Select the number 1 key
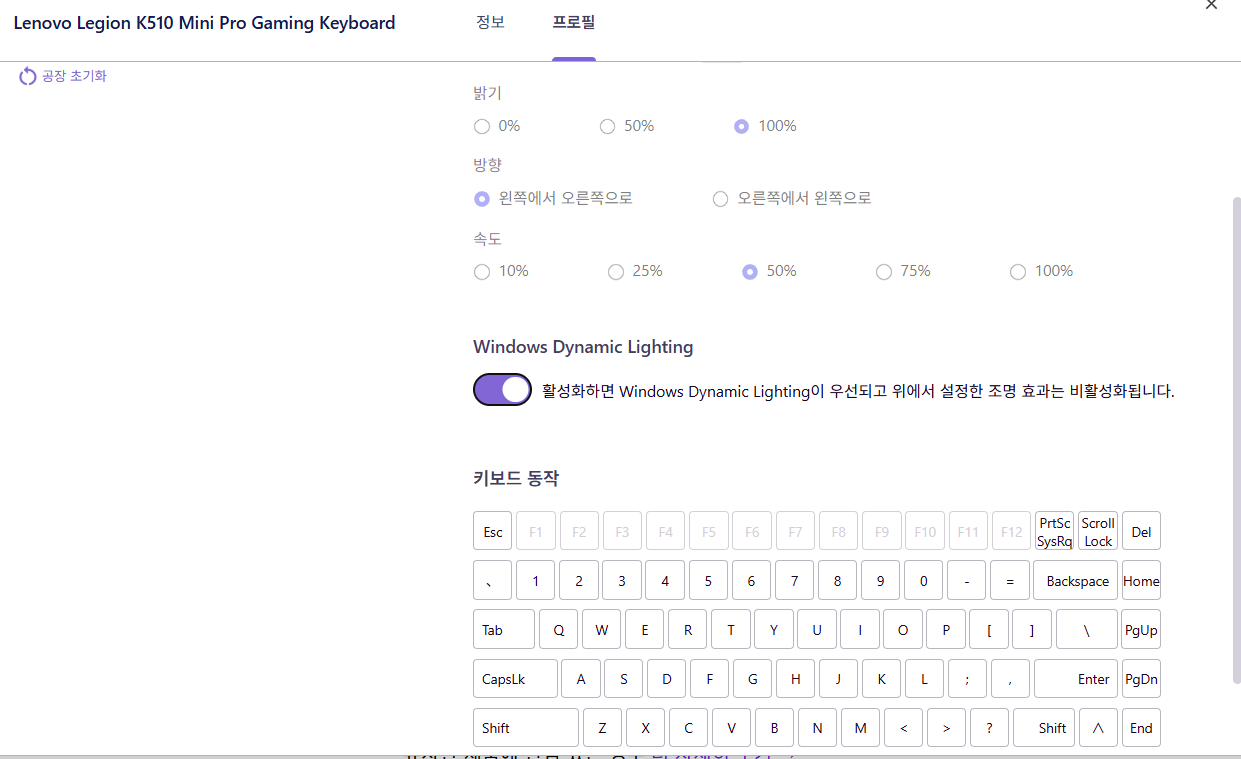The width and height of the screenshot is (1241, 759). [x=536, y=580]
